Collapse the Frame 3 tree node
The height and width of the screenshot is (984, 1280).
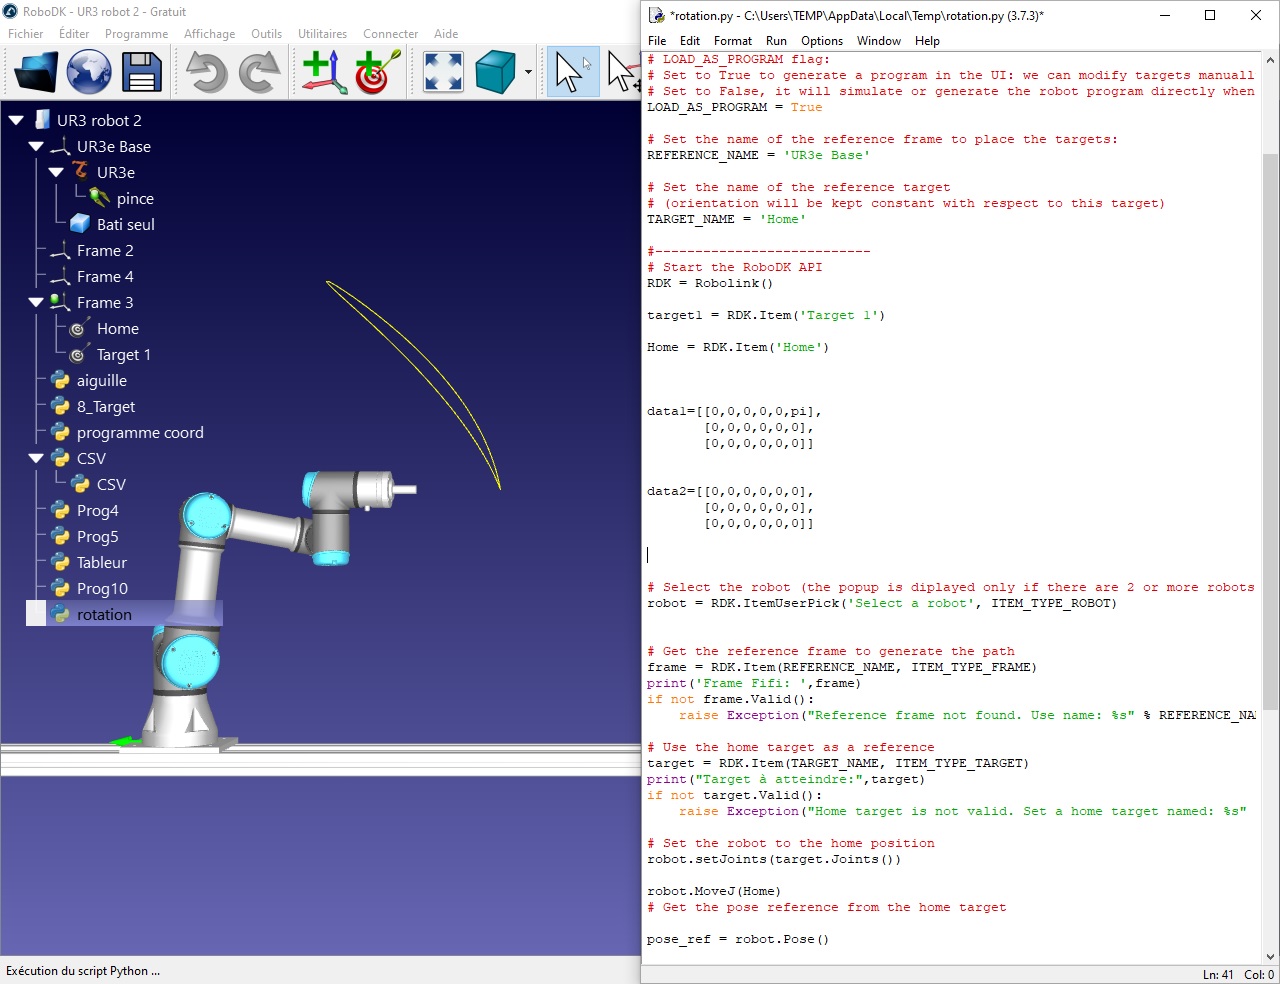tap(36, 303)
